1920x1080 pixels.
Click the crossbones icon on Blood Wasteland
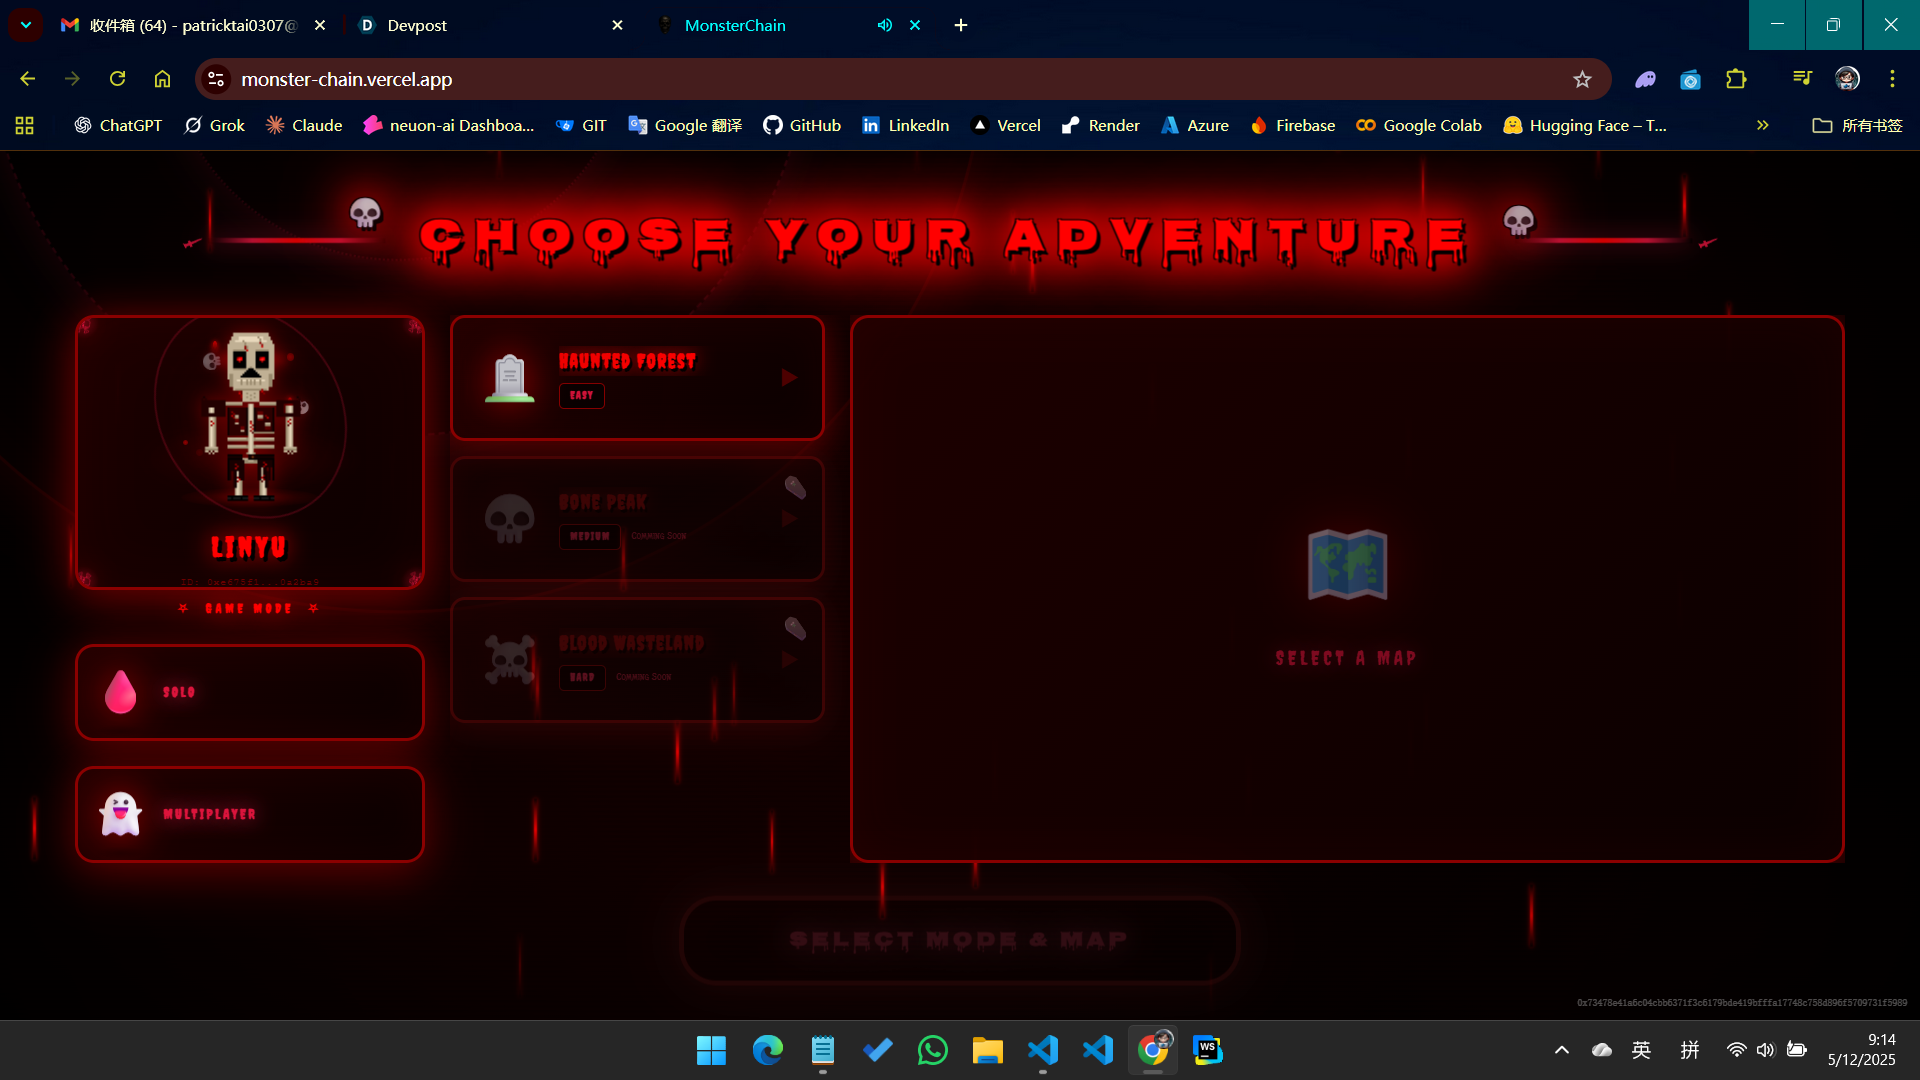click(509, 660)
